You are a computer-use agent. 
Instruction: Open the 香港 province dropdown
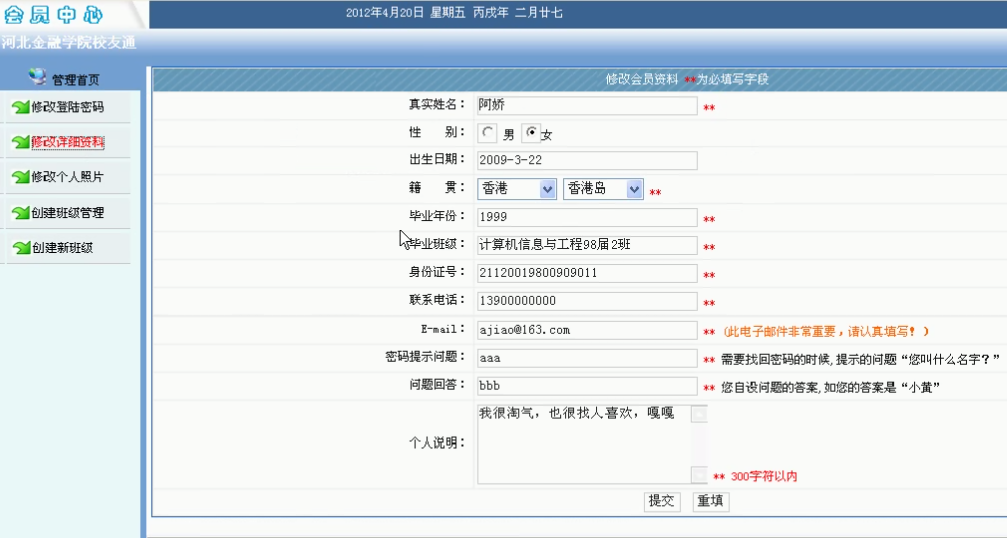516,189
